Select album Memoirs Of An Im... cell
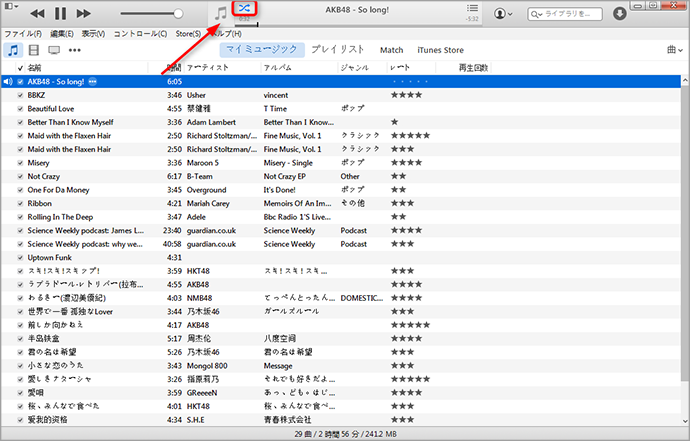 (297, 203)
